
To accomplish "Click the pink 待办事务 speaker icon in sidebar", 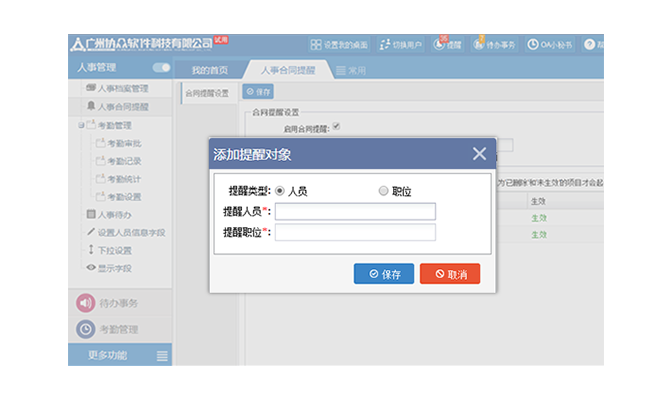I will 86,303.
